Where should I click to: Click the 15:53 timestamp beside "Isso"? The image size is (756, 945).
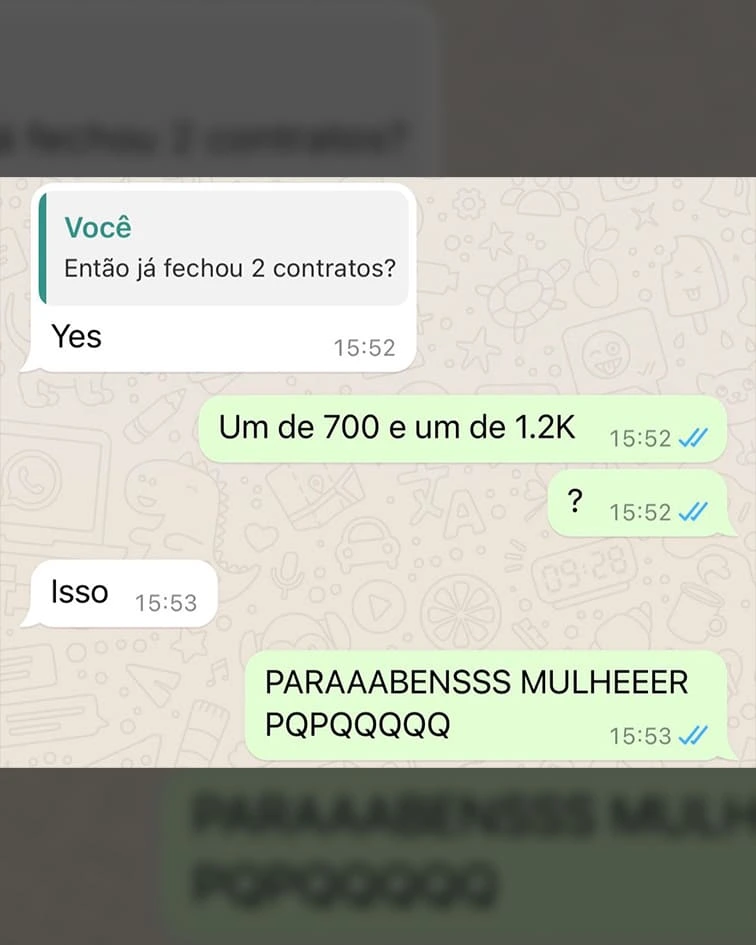tap(166, 603)
